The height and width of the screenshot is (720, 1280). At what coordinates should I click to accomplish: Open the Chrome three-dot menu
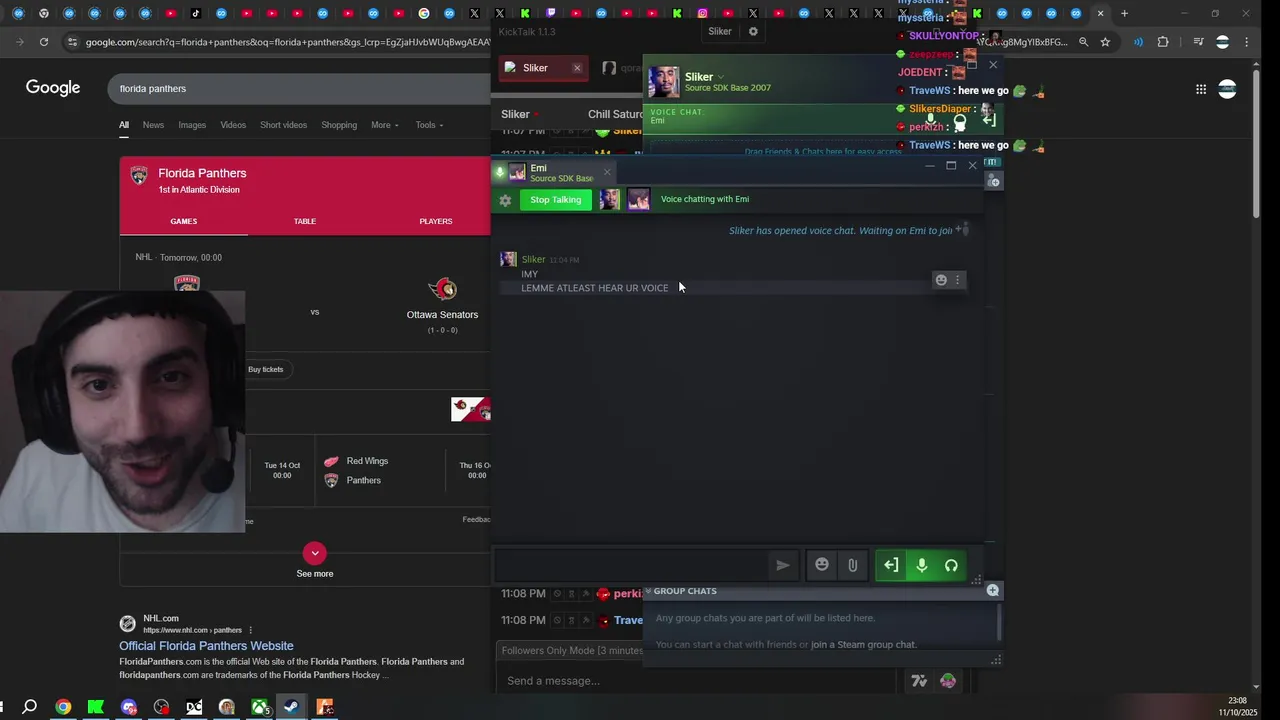click(1246, 42)
